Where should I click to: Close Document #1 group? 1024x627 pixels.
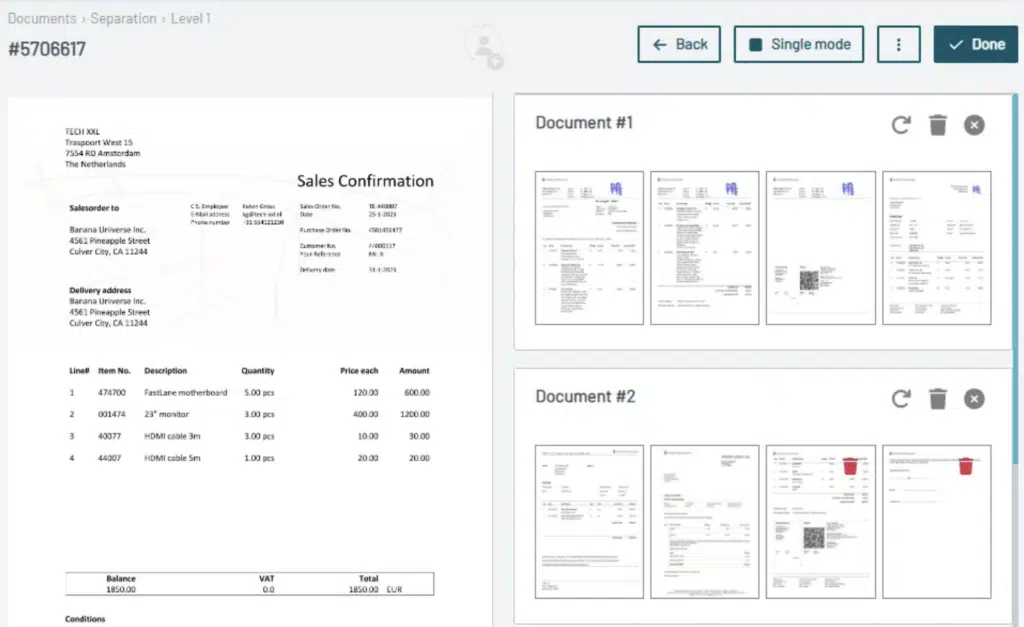[x=974, y=125]
